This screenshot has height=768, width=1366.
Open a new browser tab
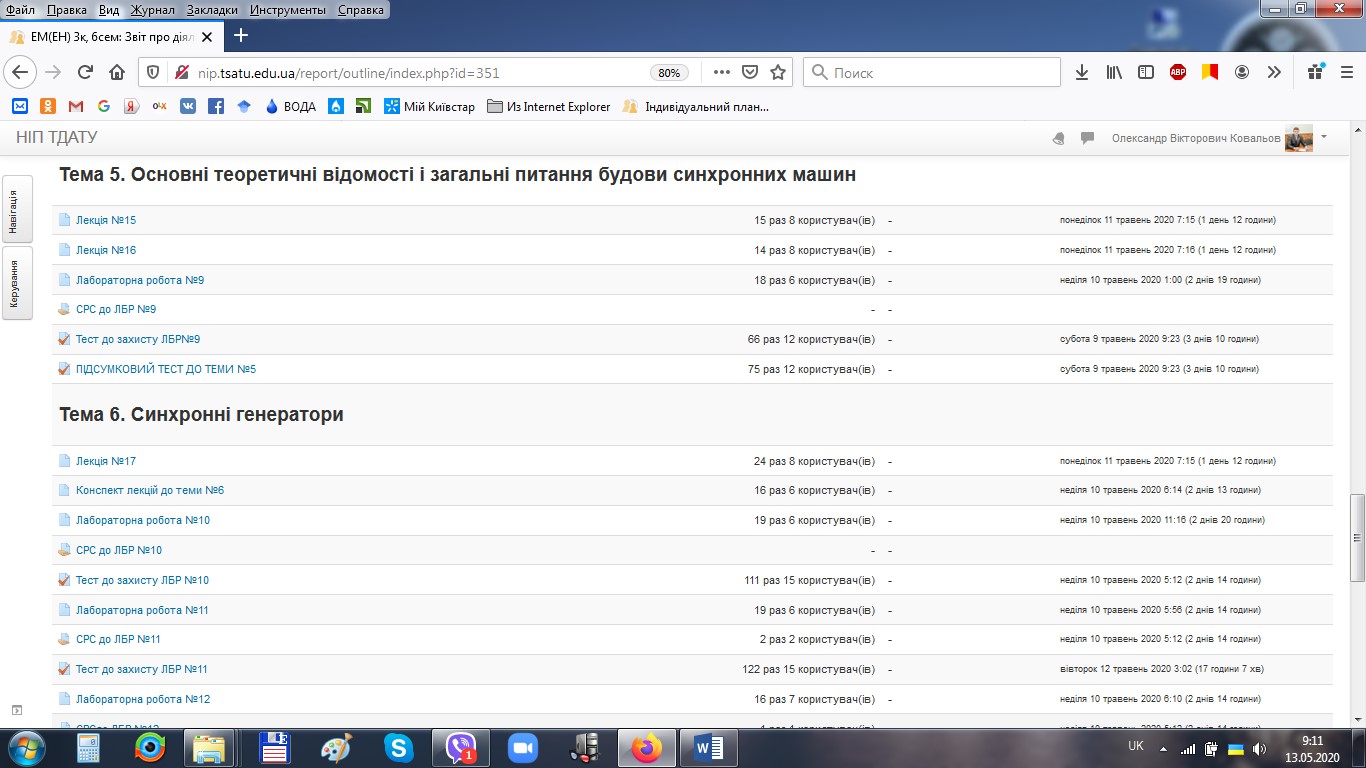tap(240, 35)
